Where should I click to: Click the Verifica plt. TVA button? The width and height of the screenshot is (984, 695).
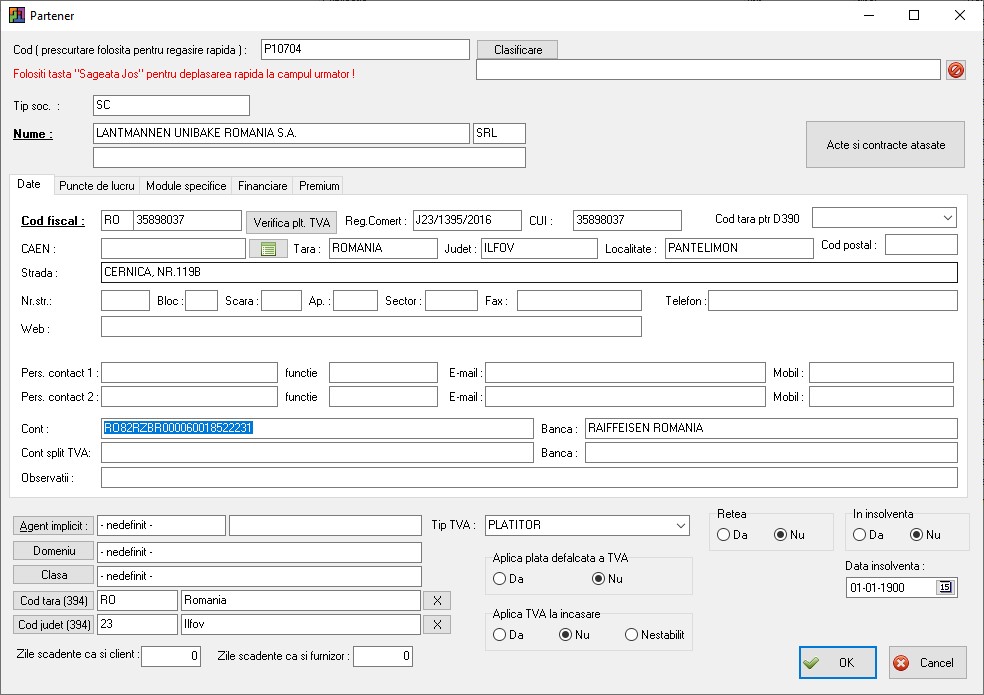click(291, 222)
